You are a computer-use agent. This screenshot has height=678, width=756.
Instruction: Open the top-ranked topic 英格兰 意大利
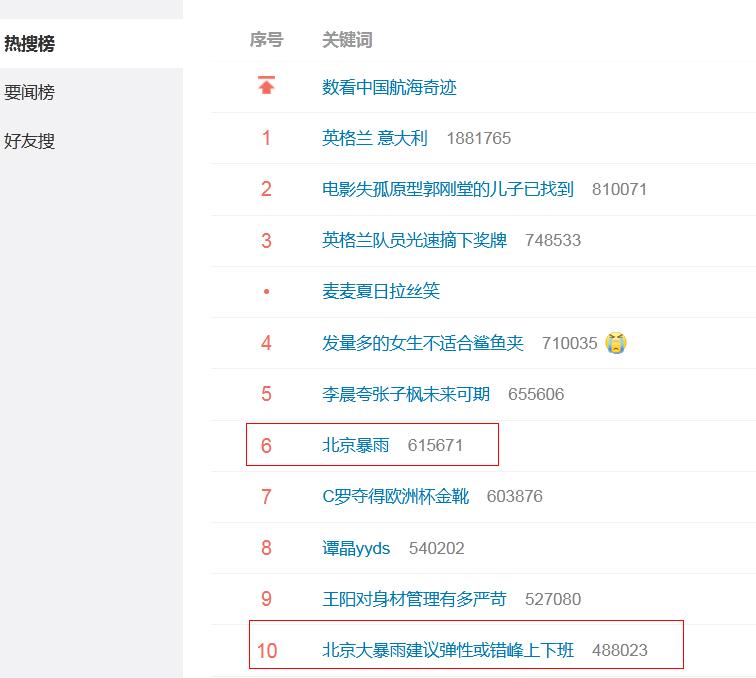click(374, 138)
